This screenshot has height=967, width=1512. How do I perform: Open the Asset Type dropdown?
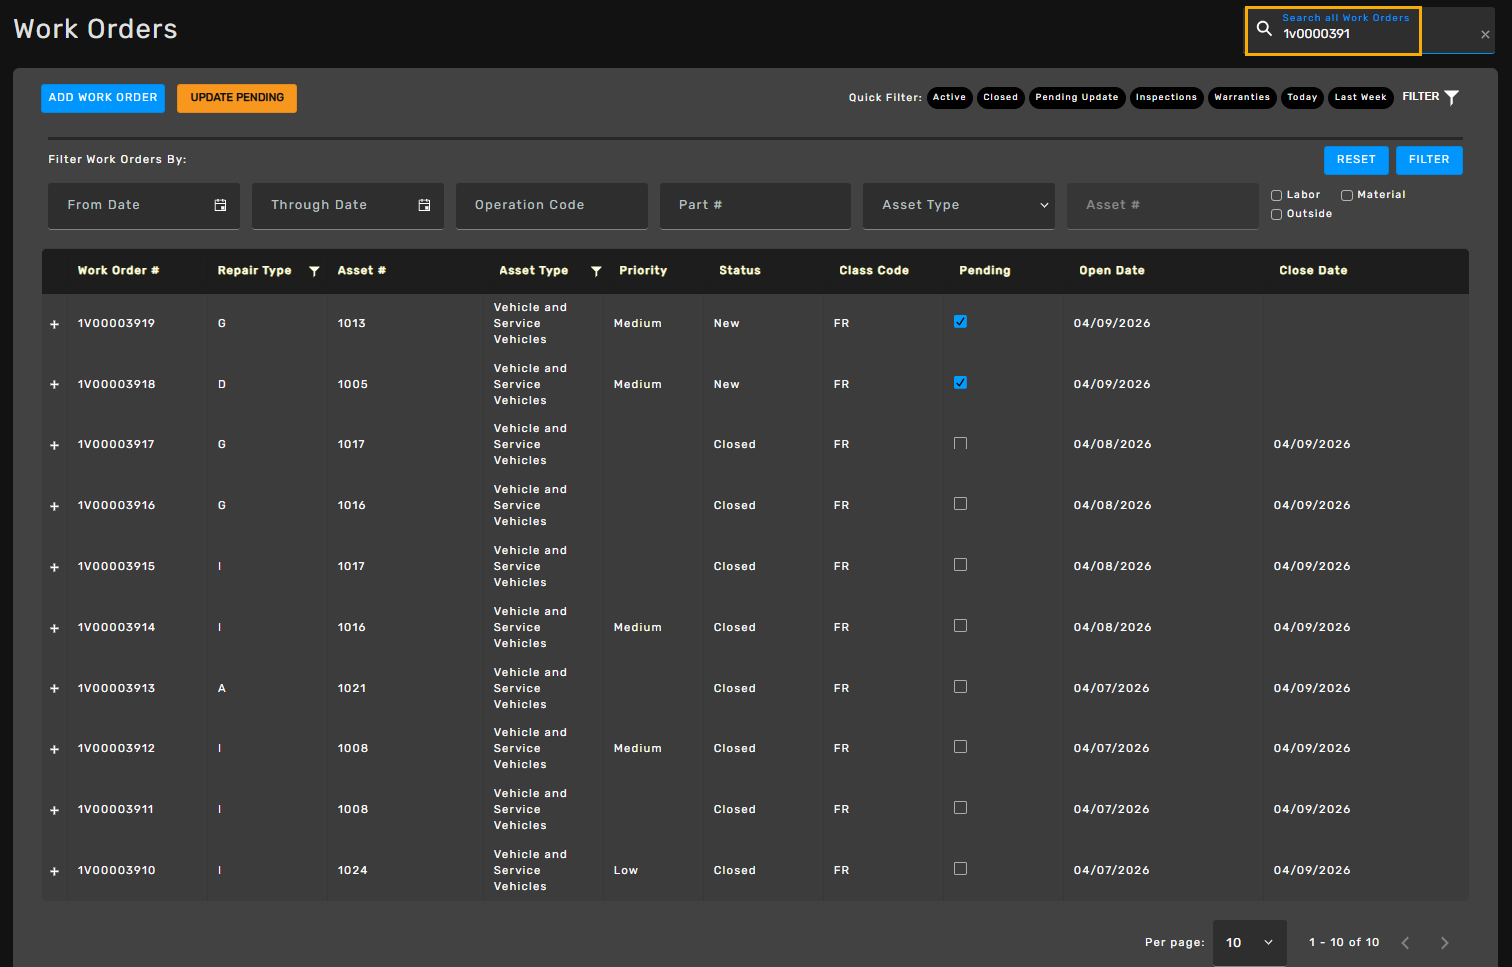(959, 206)
